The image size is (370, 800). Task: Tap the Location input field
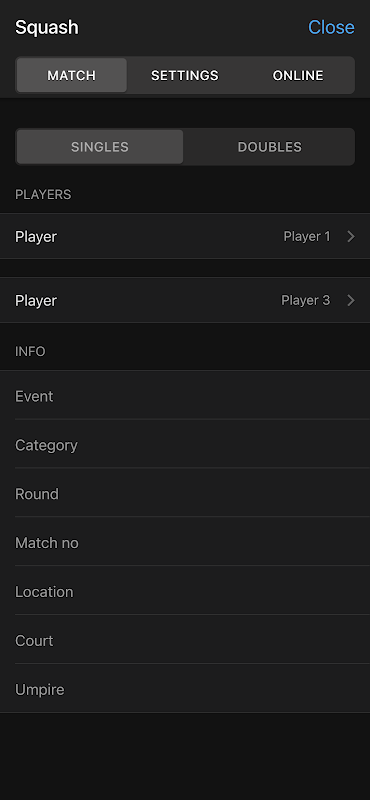pos(185,592)
